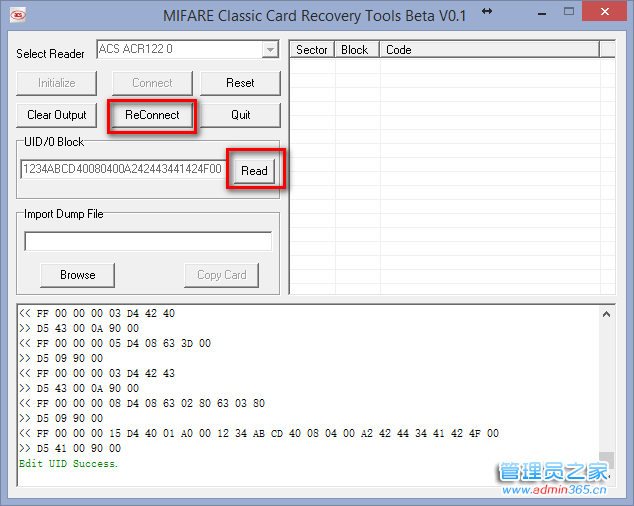Click the Reset button
The width and height of the screenshot is (634, 506).
[240, 83]
